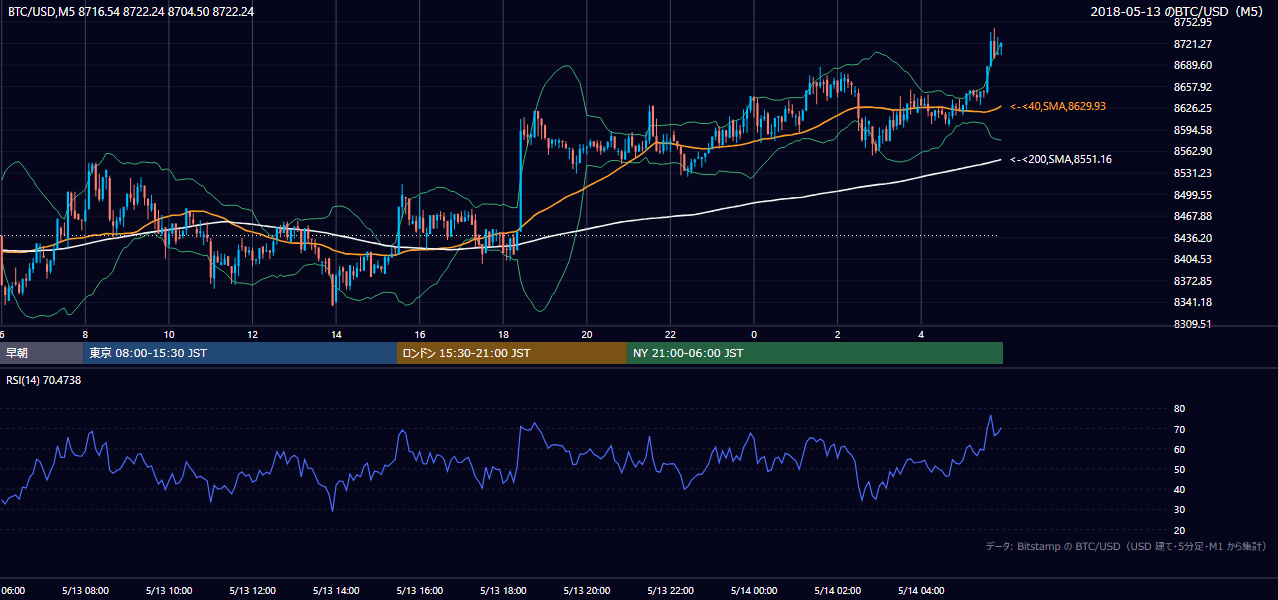The width and height of the screenshot is (1278, 600).
Task: Click the price axis value 8721.27
Action: (1193, 44)
